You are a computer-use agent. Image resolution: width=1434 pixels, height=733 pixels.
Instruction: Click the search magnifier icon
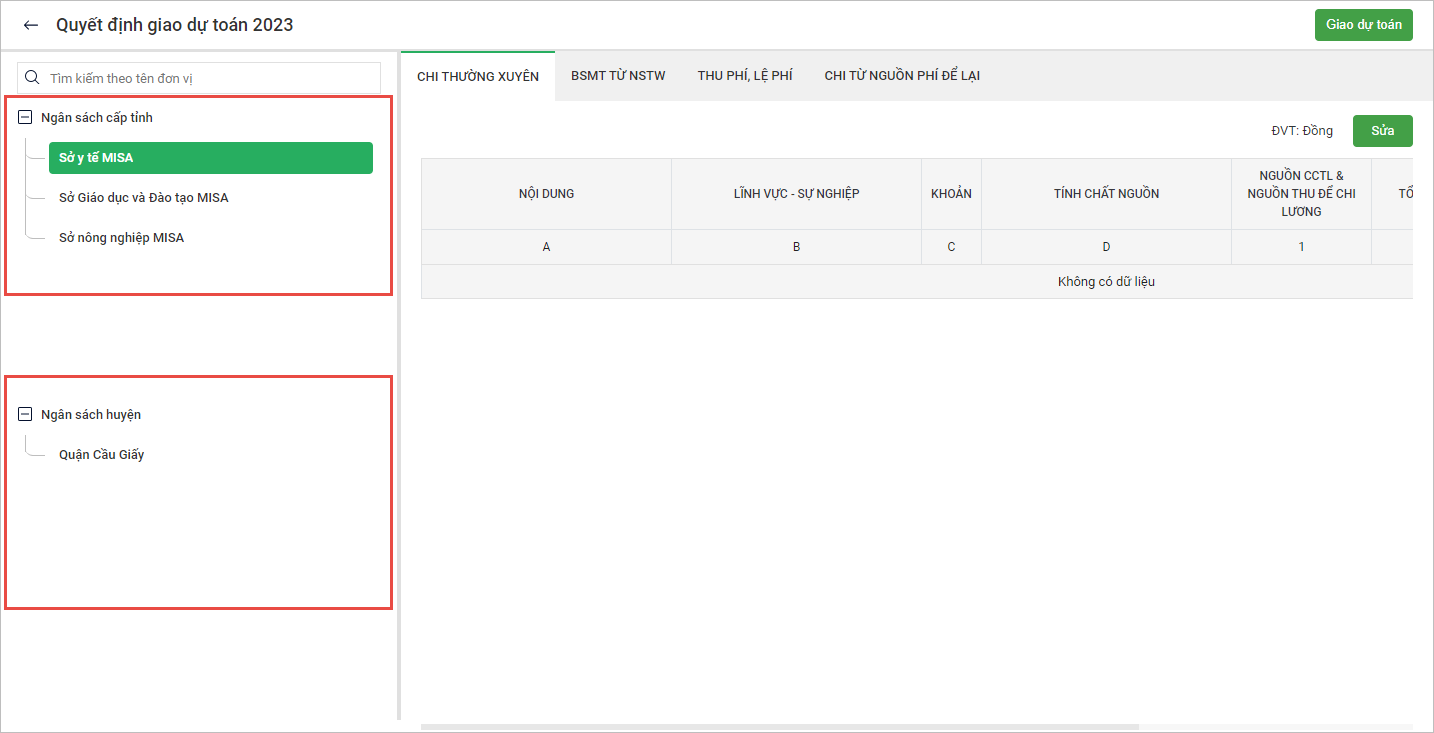pyautogui.click(x=32, y=78)
